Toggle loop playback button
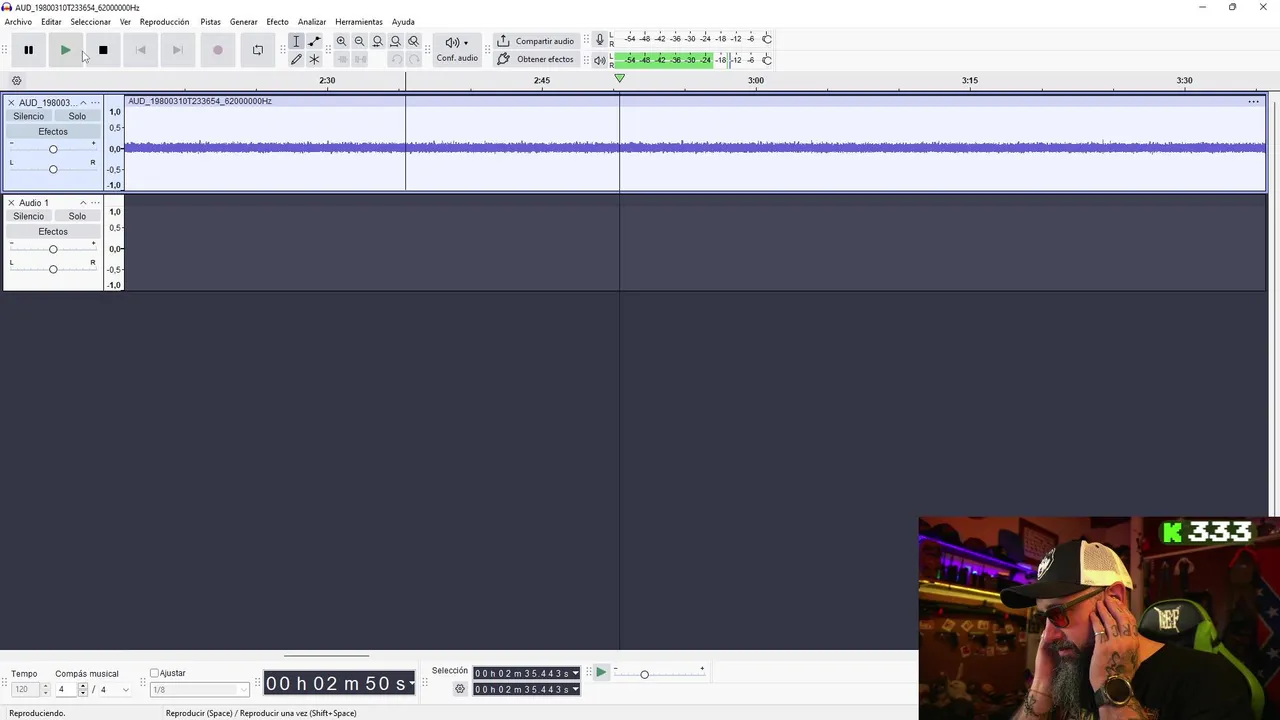This screenshot has width=1280, height=720. click(x=257, y=50)
